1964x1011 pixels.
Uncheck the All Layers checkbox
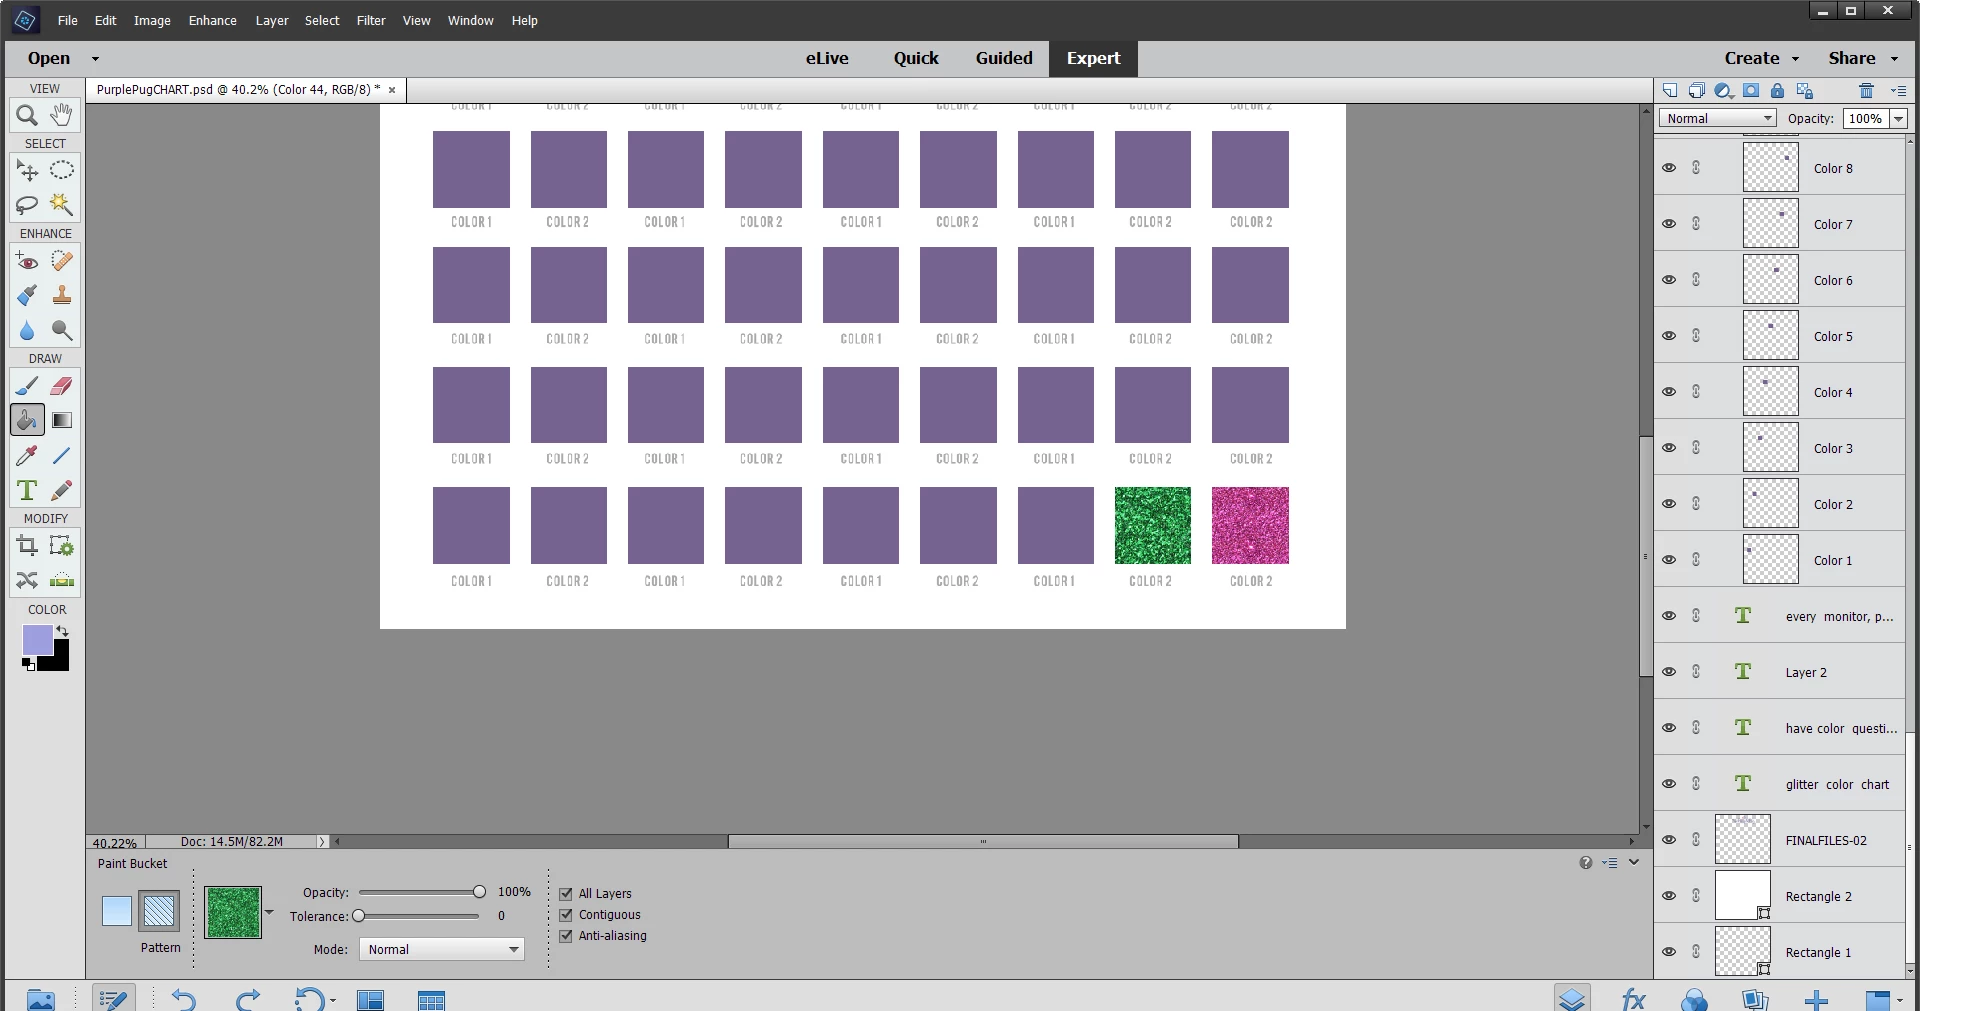click(566, 894)
